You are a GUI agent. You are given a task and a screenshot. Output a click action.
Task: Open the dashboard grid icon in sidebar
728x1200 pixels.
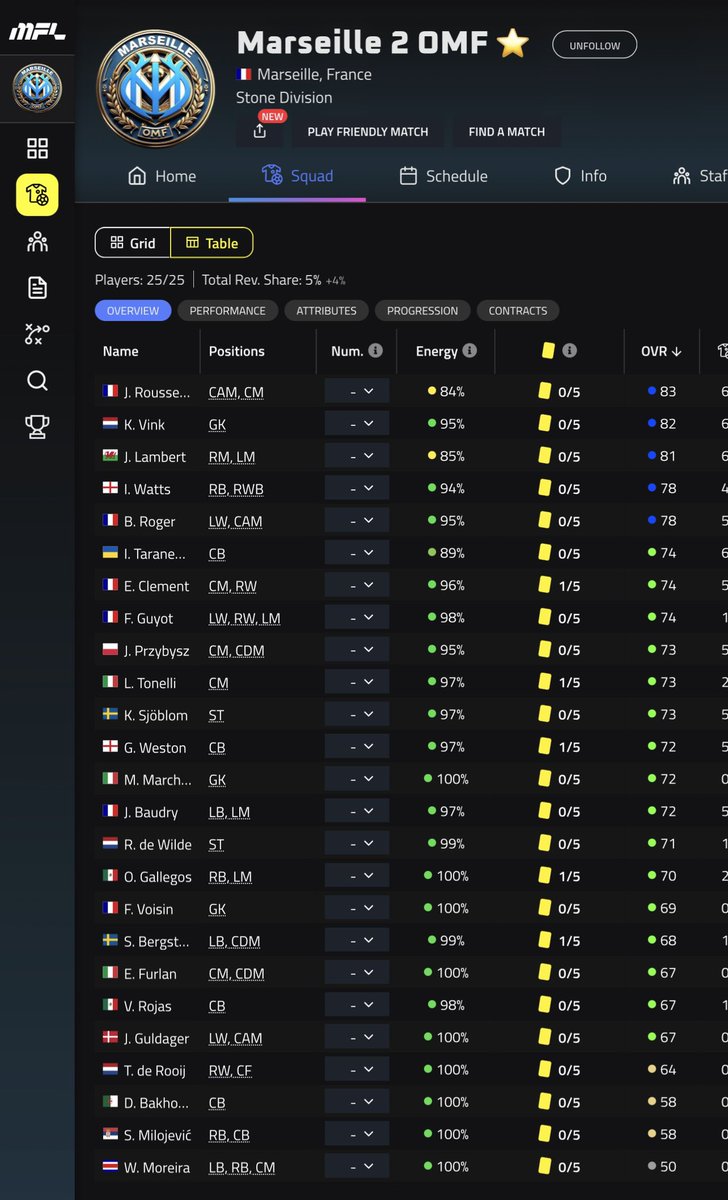click(x=37, y=150)
